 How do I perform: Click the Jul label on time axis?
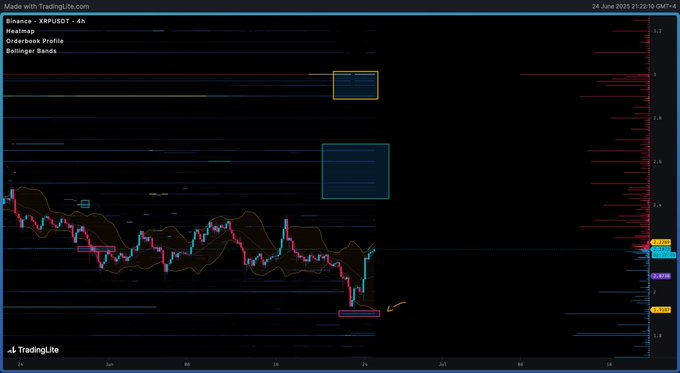coord(442,364)
